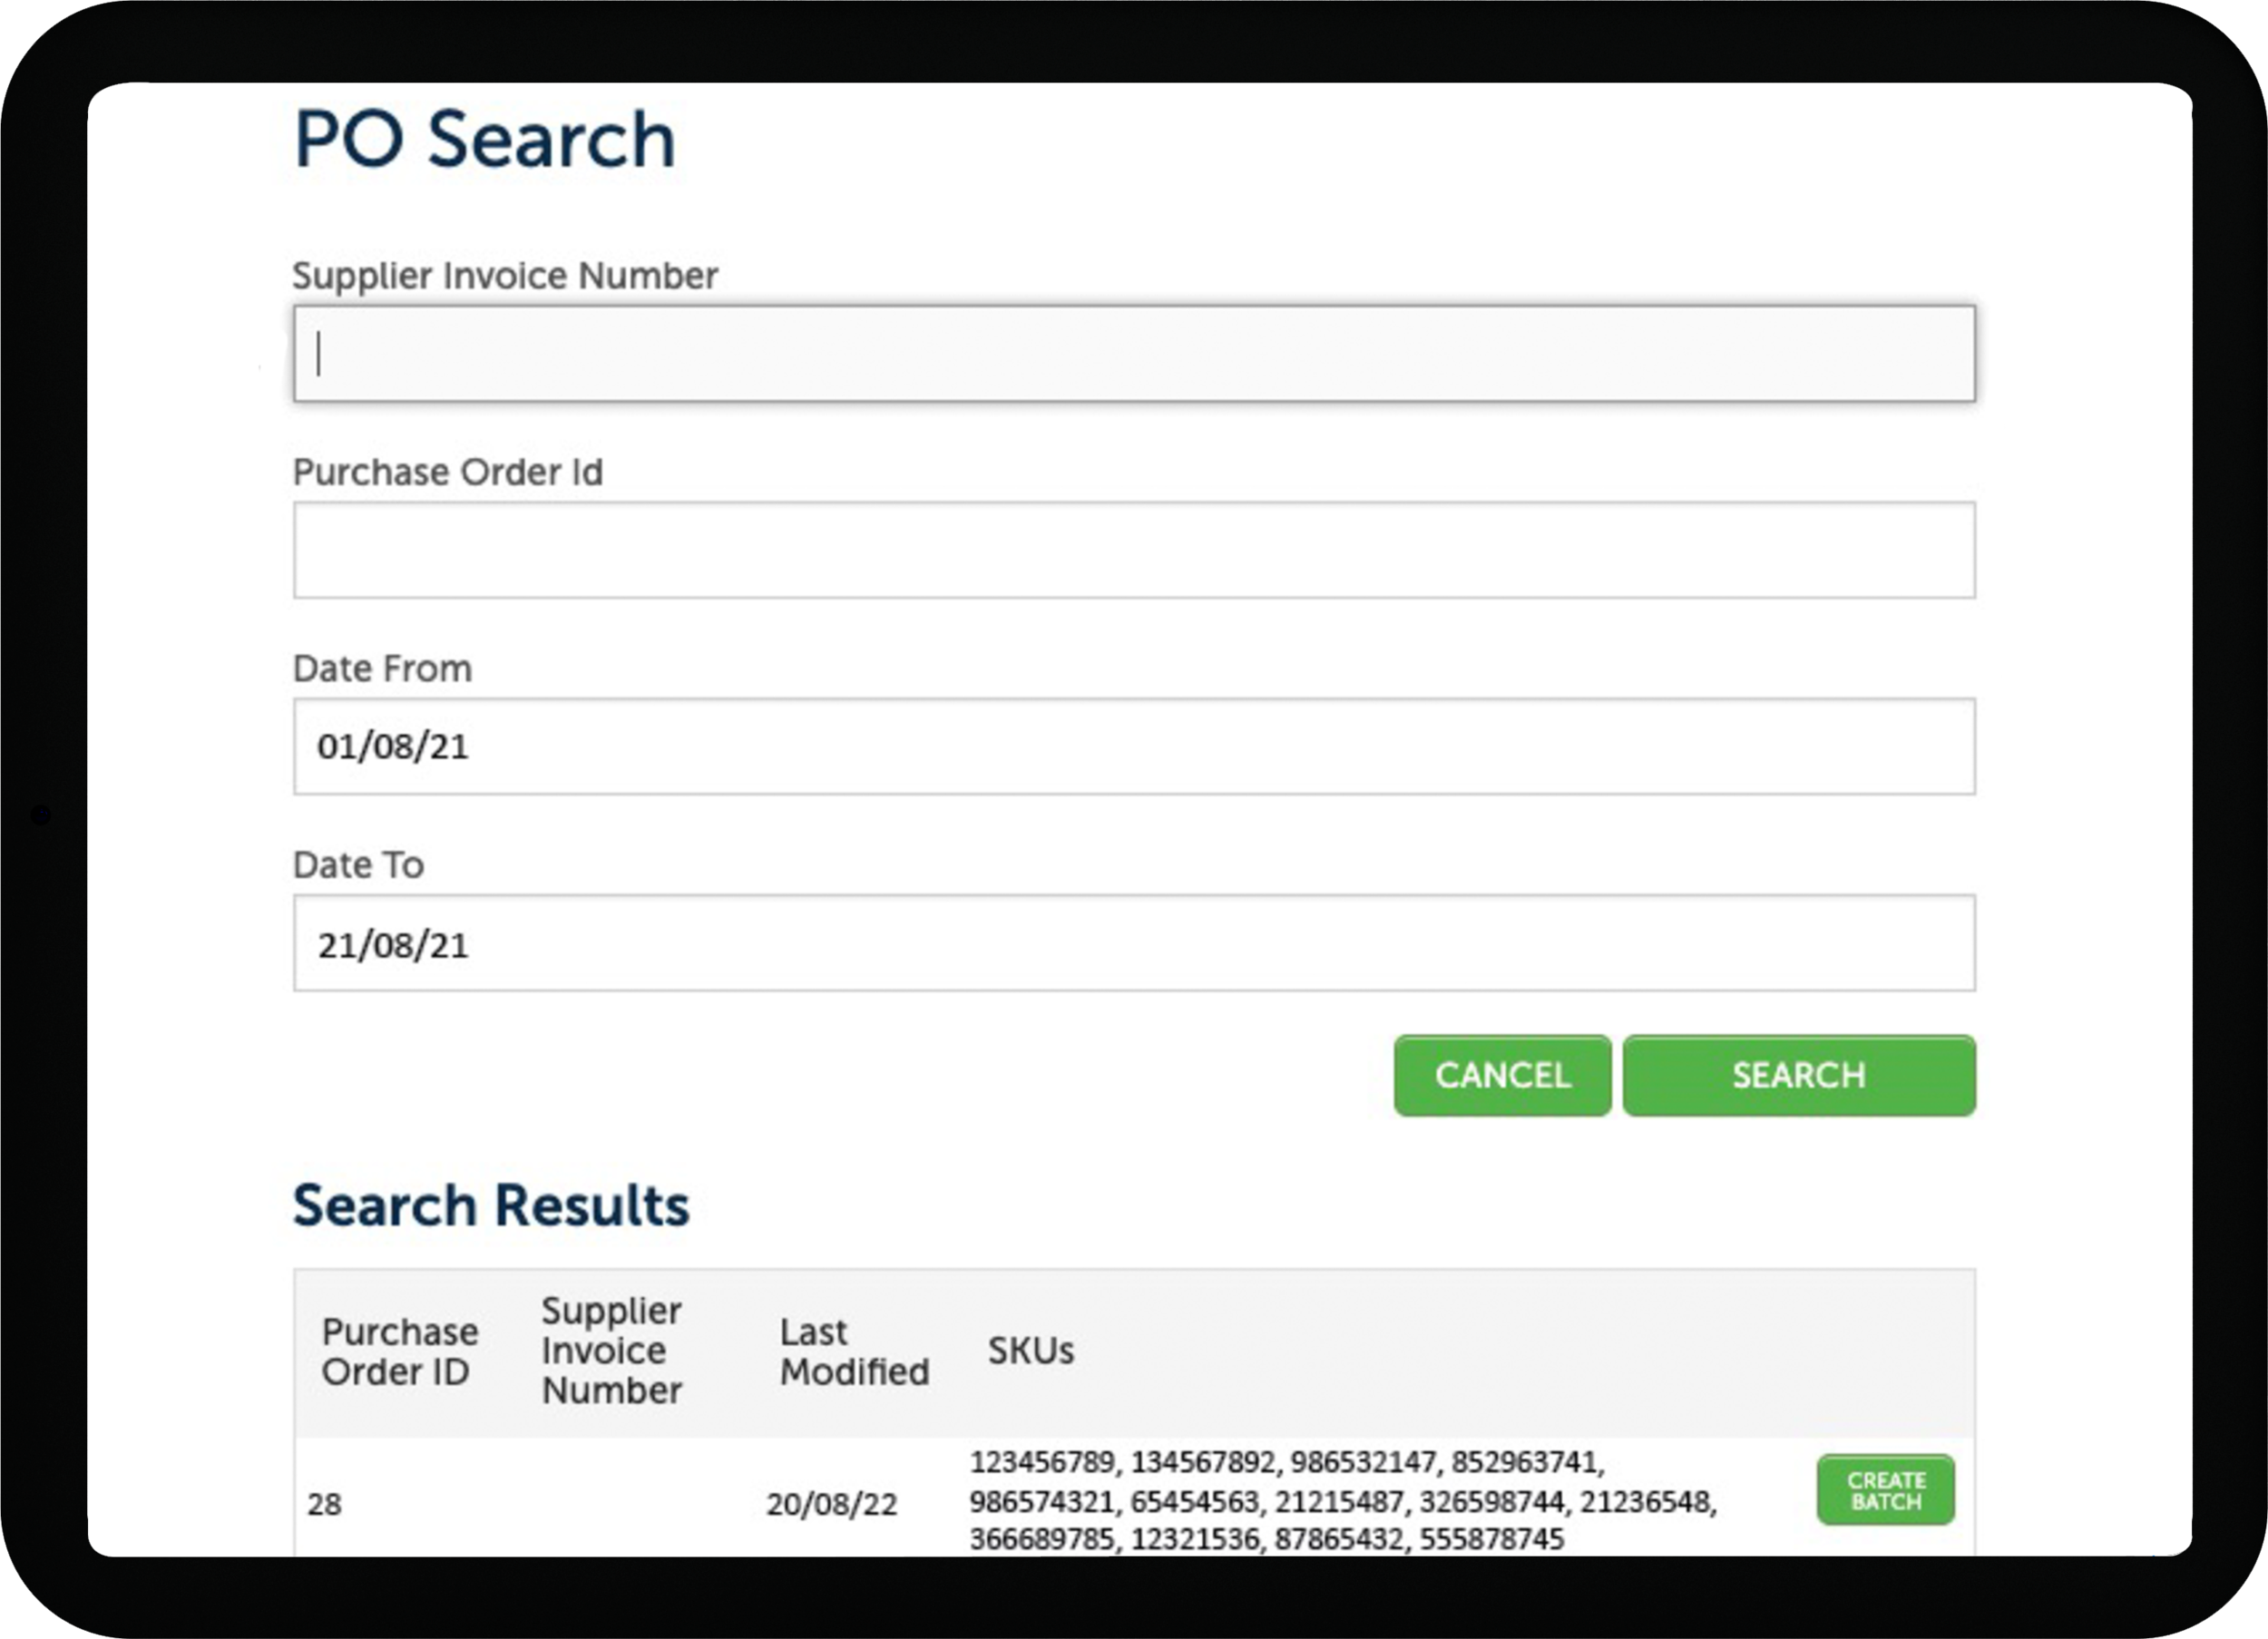Click the Search Results heading
Image resolution: width=2268 pixels, height=1639 pixels.
coord(491,1205)
